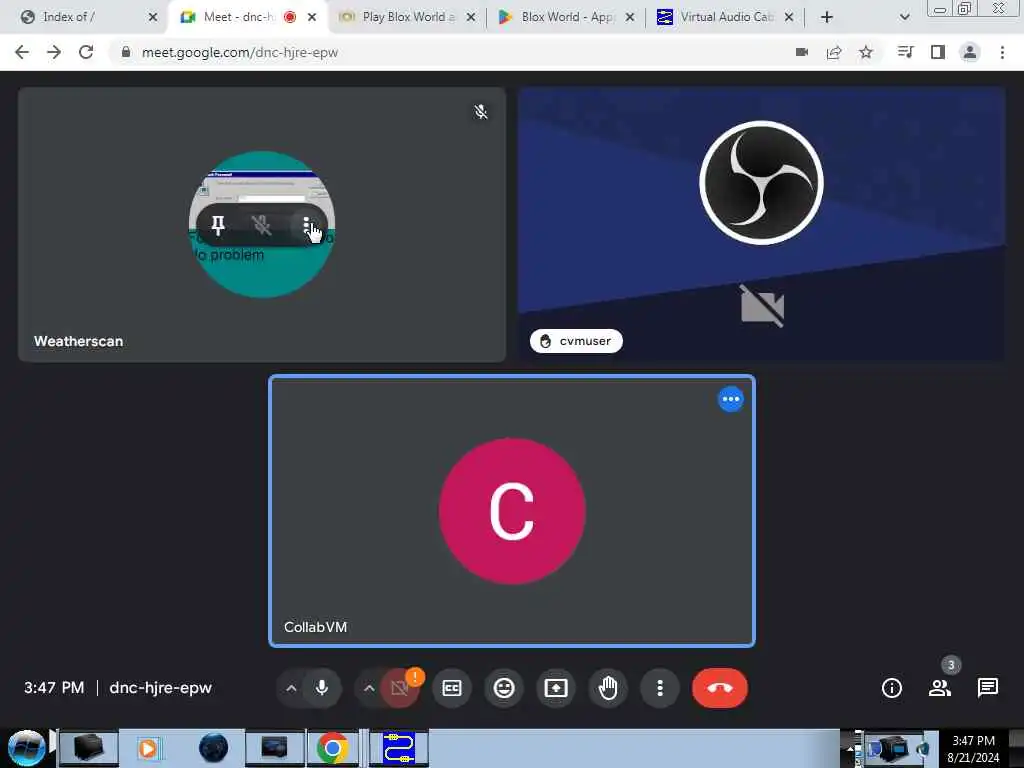Toggle the microphone in Meet controls

321,688
